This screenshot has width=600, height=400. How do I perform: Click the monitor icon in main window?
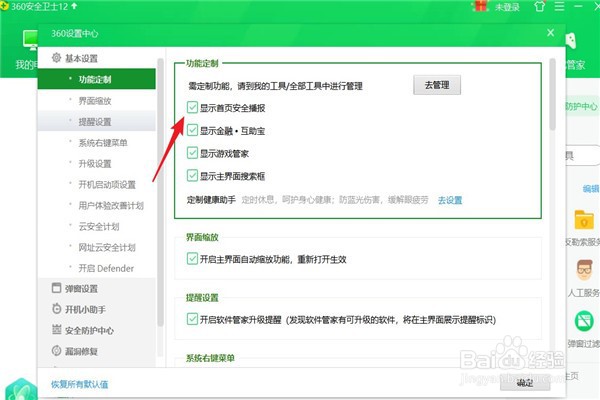pyautogui.click(x=31, y=40)
